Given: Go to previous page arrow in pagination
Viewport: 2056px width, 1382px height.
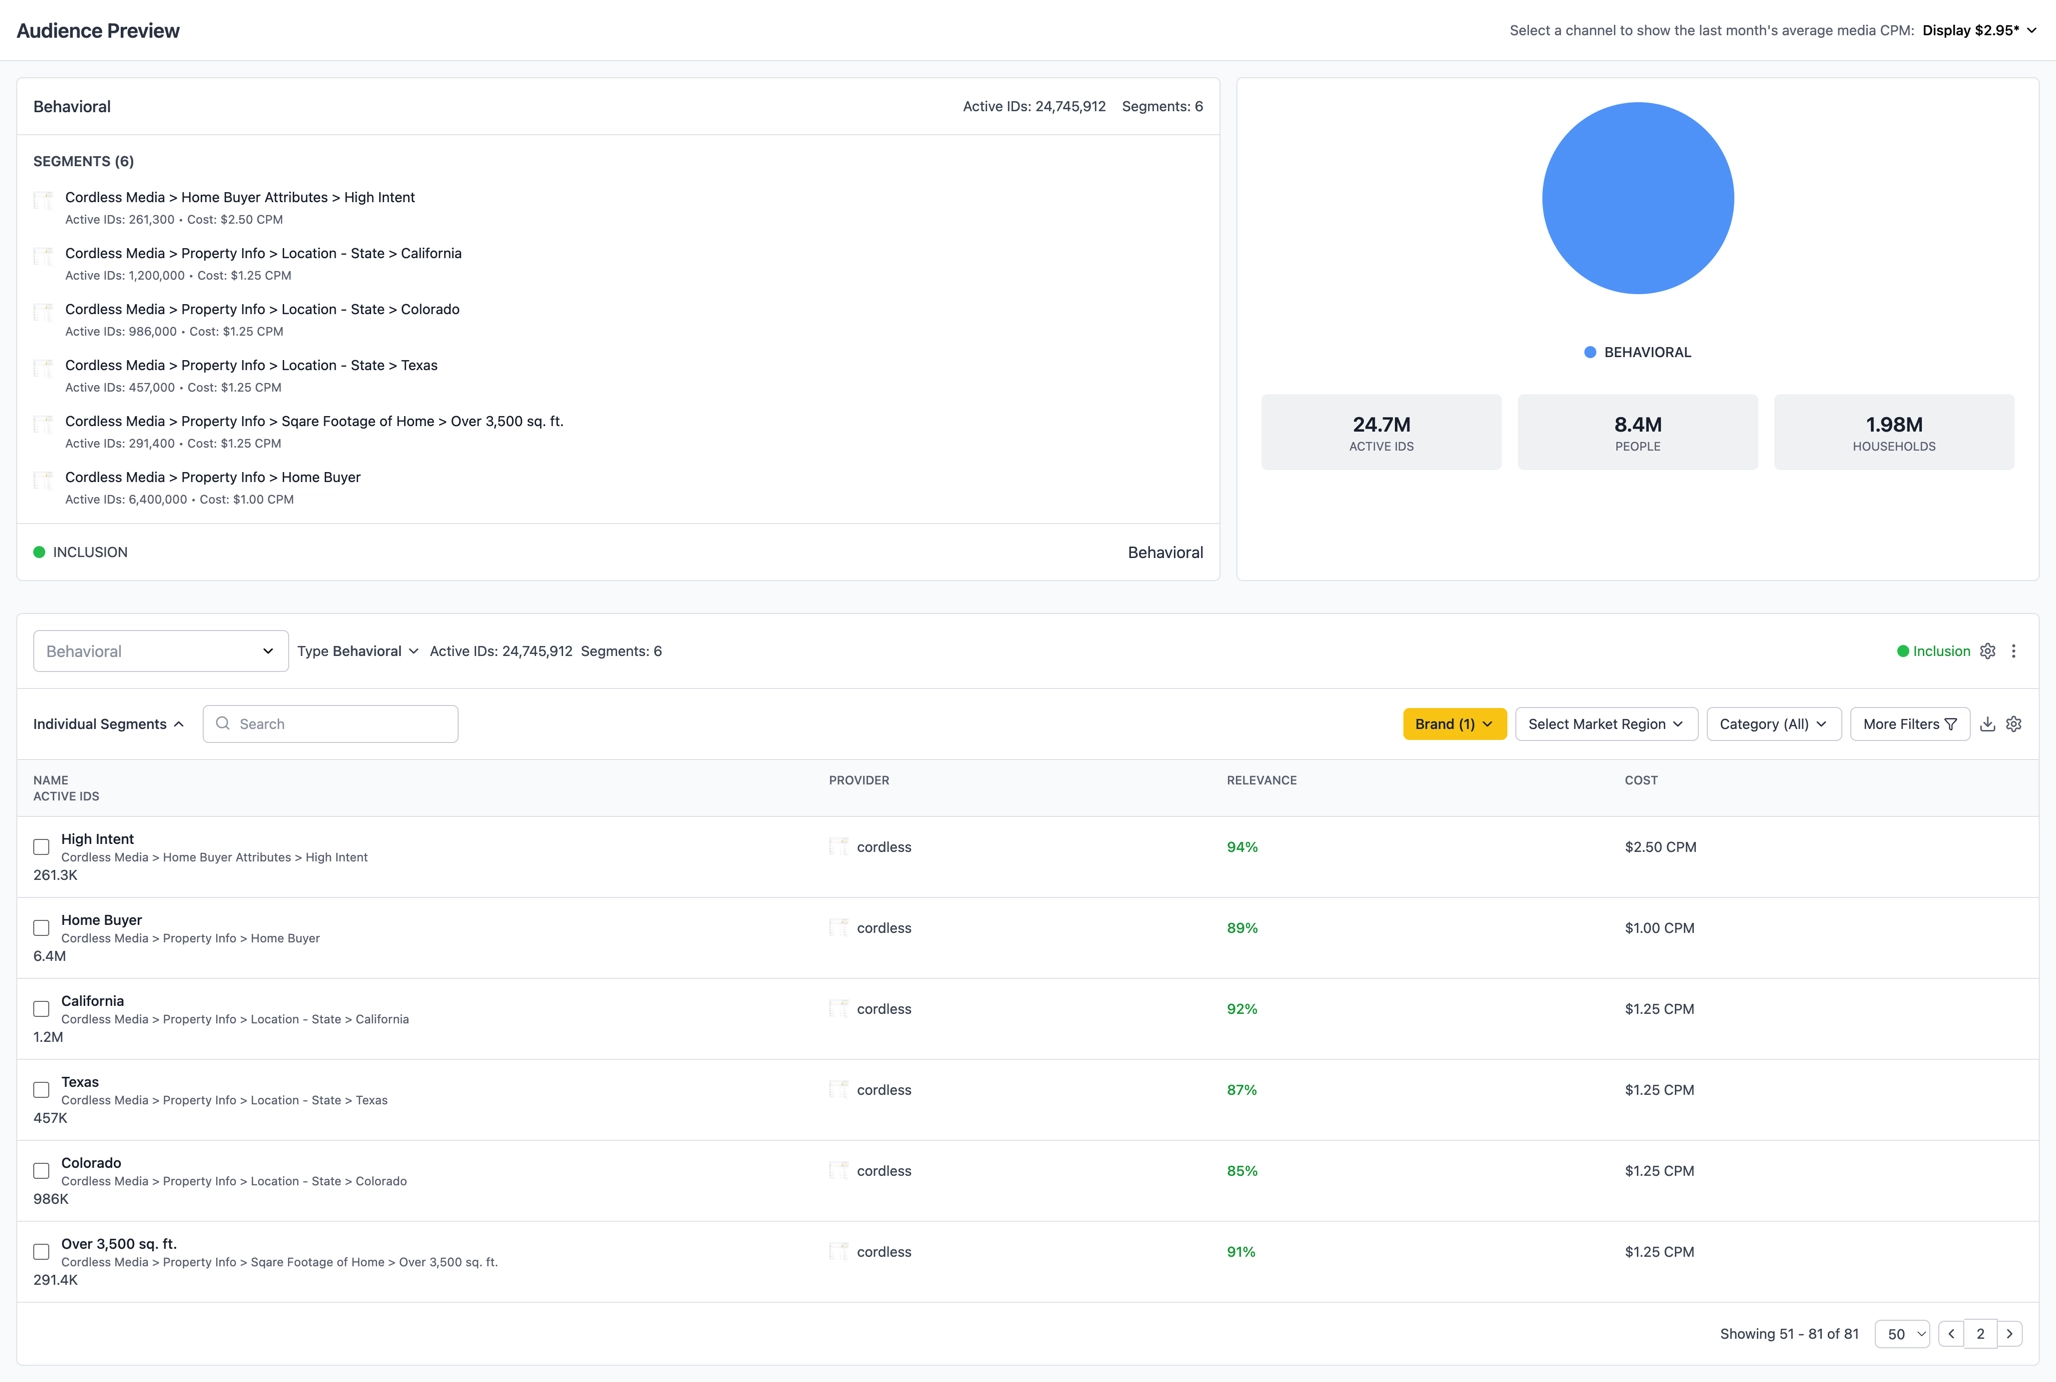Looking at the screenshot, I should coord(1951,1333).
